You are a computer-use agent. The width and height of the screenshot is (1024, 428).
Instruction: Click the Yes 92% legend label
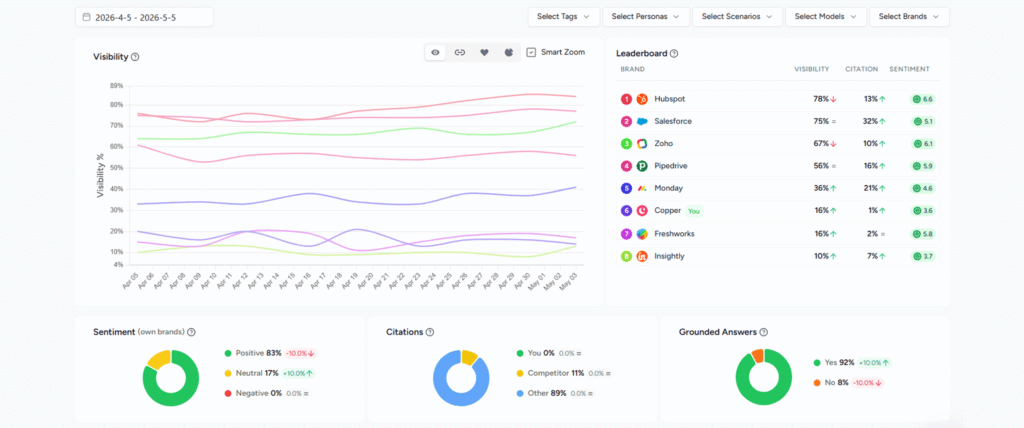tap(840, 363)
